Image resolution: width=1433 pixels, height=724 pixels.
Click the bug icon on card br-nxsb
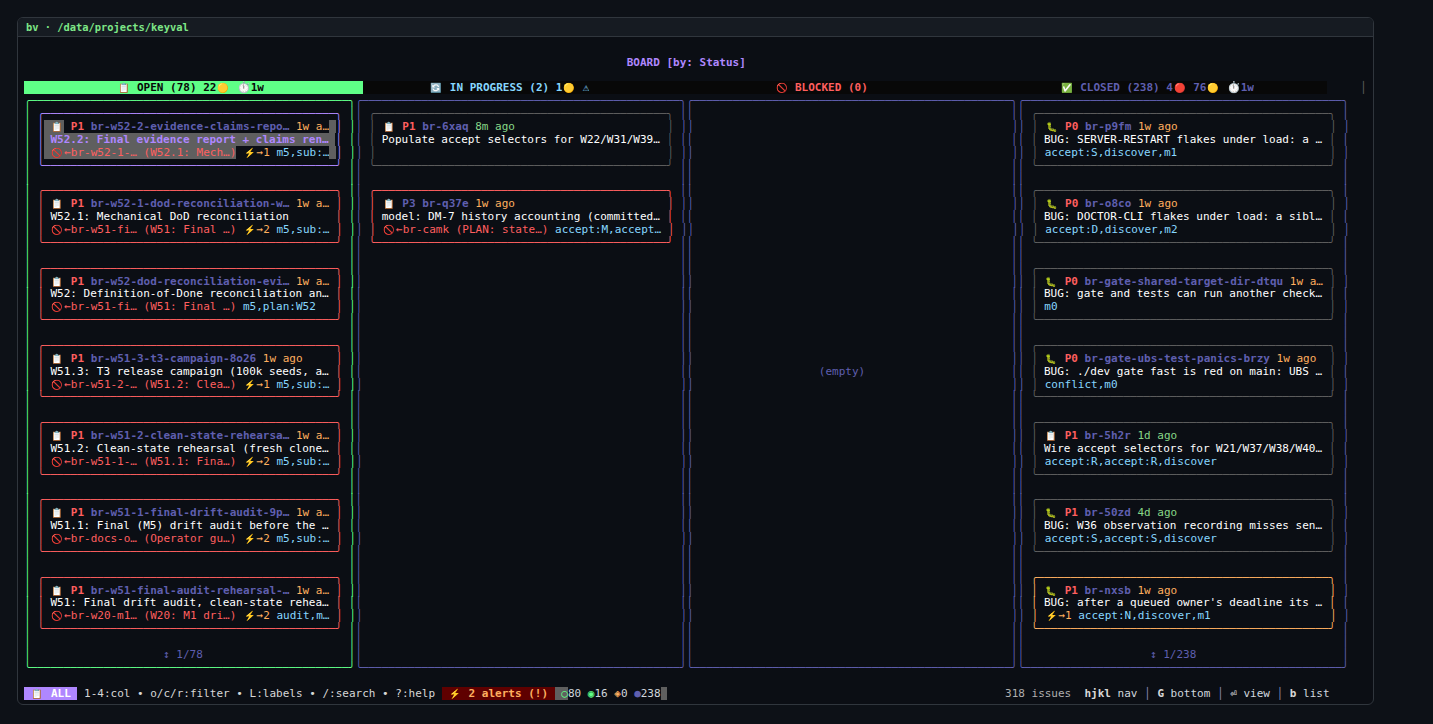1051,591
